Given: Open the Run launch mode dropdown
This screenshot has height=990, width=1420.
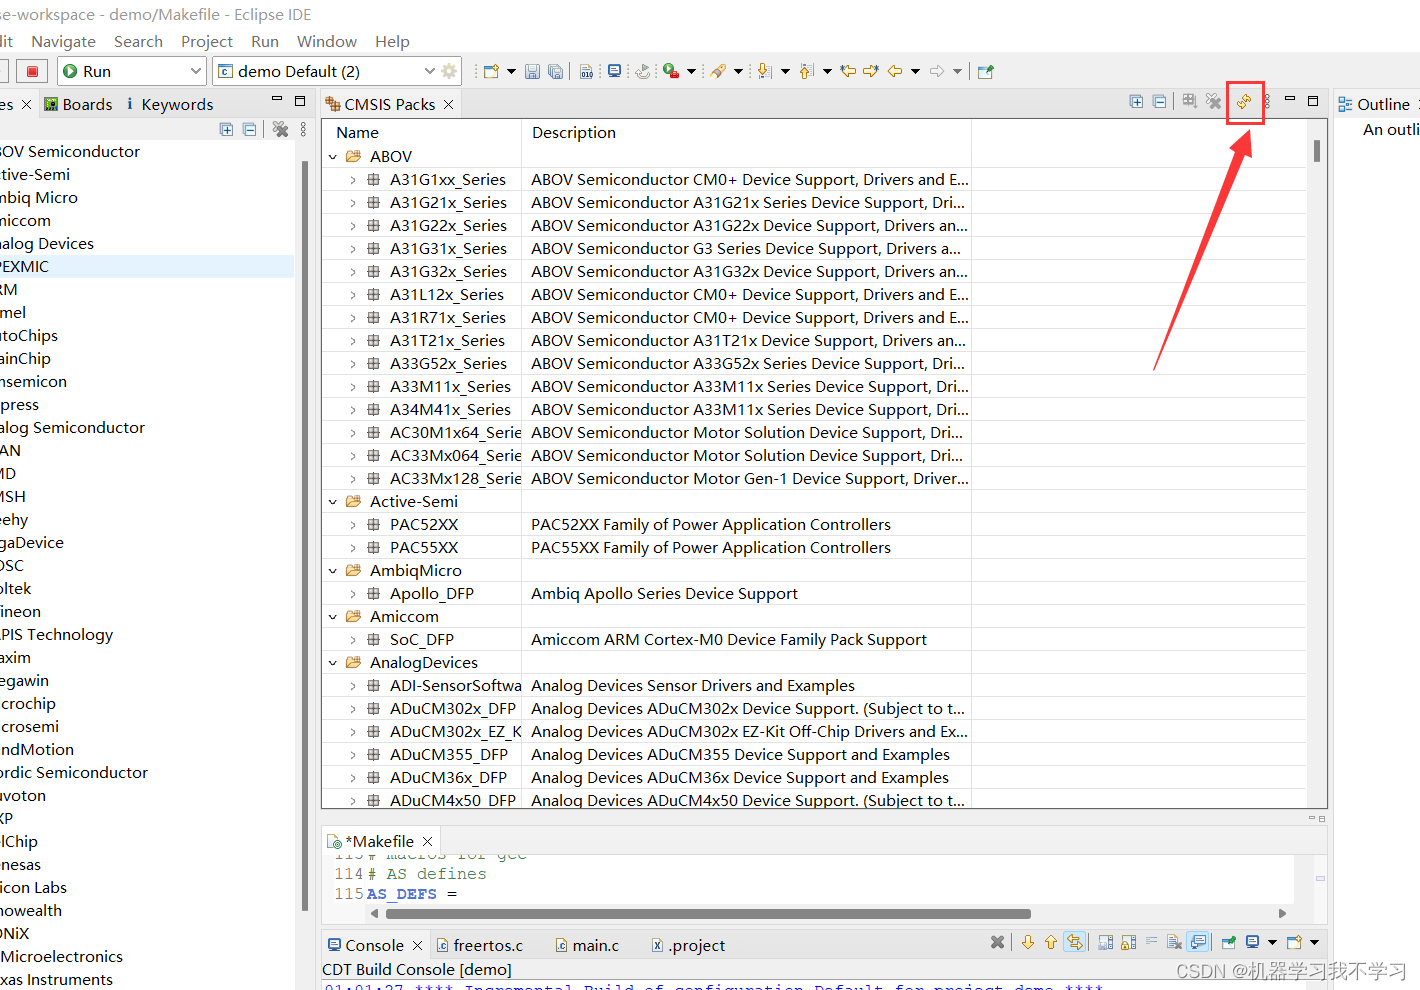Looking at the screenshot, I should (x=195, y=71).
